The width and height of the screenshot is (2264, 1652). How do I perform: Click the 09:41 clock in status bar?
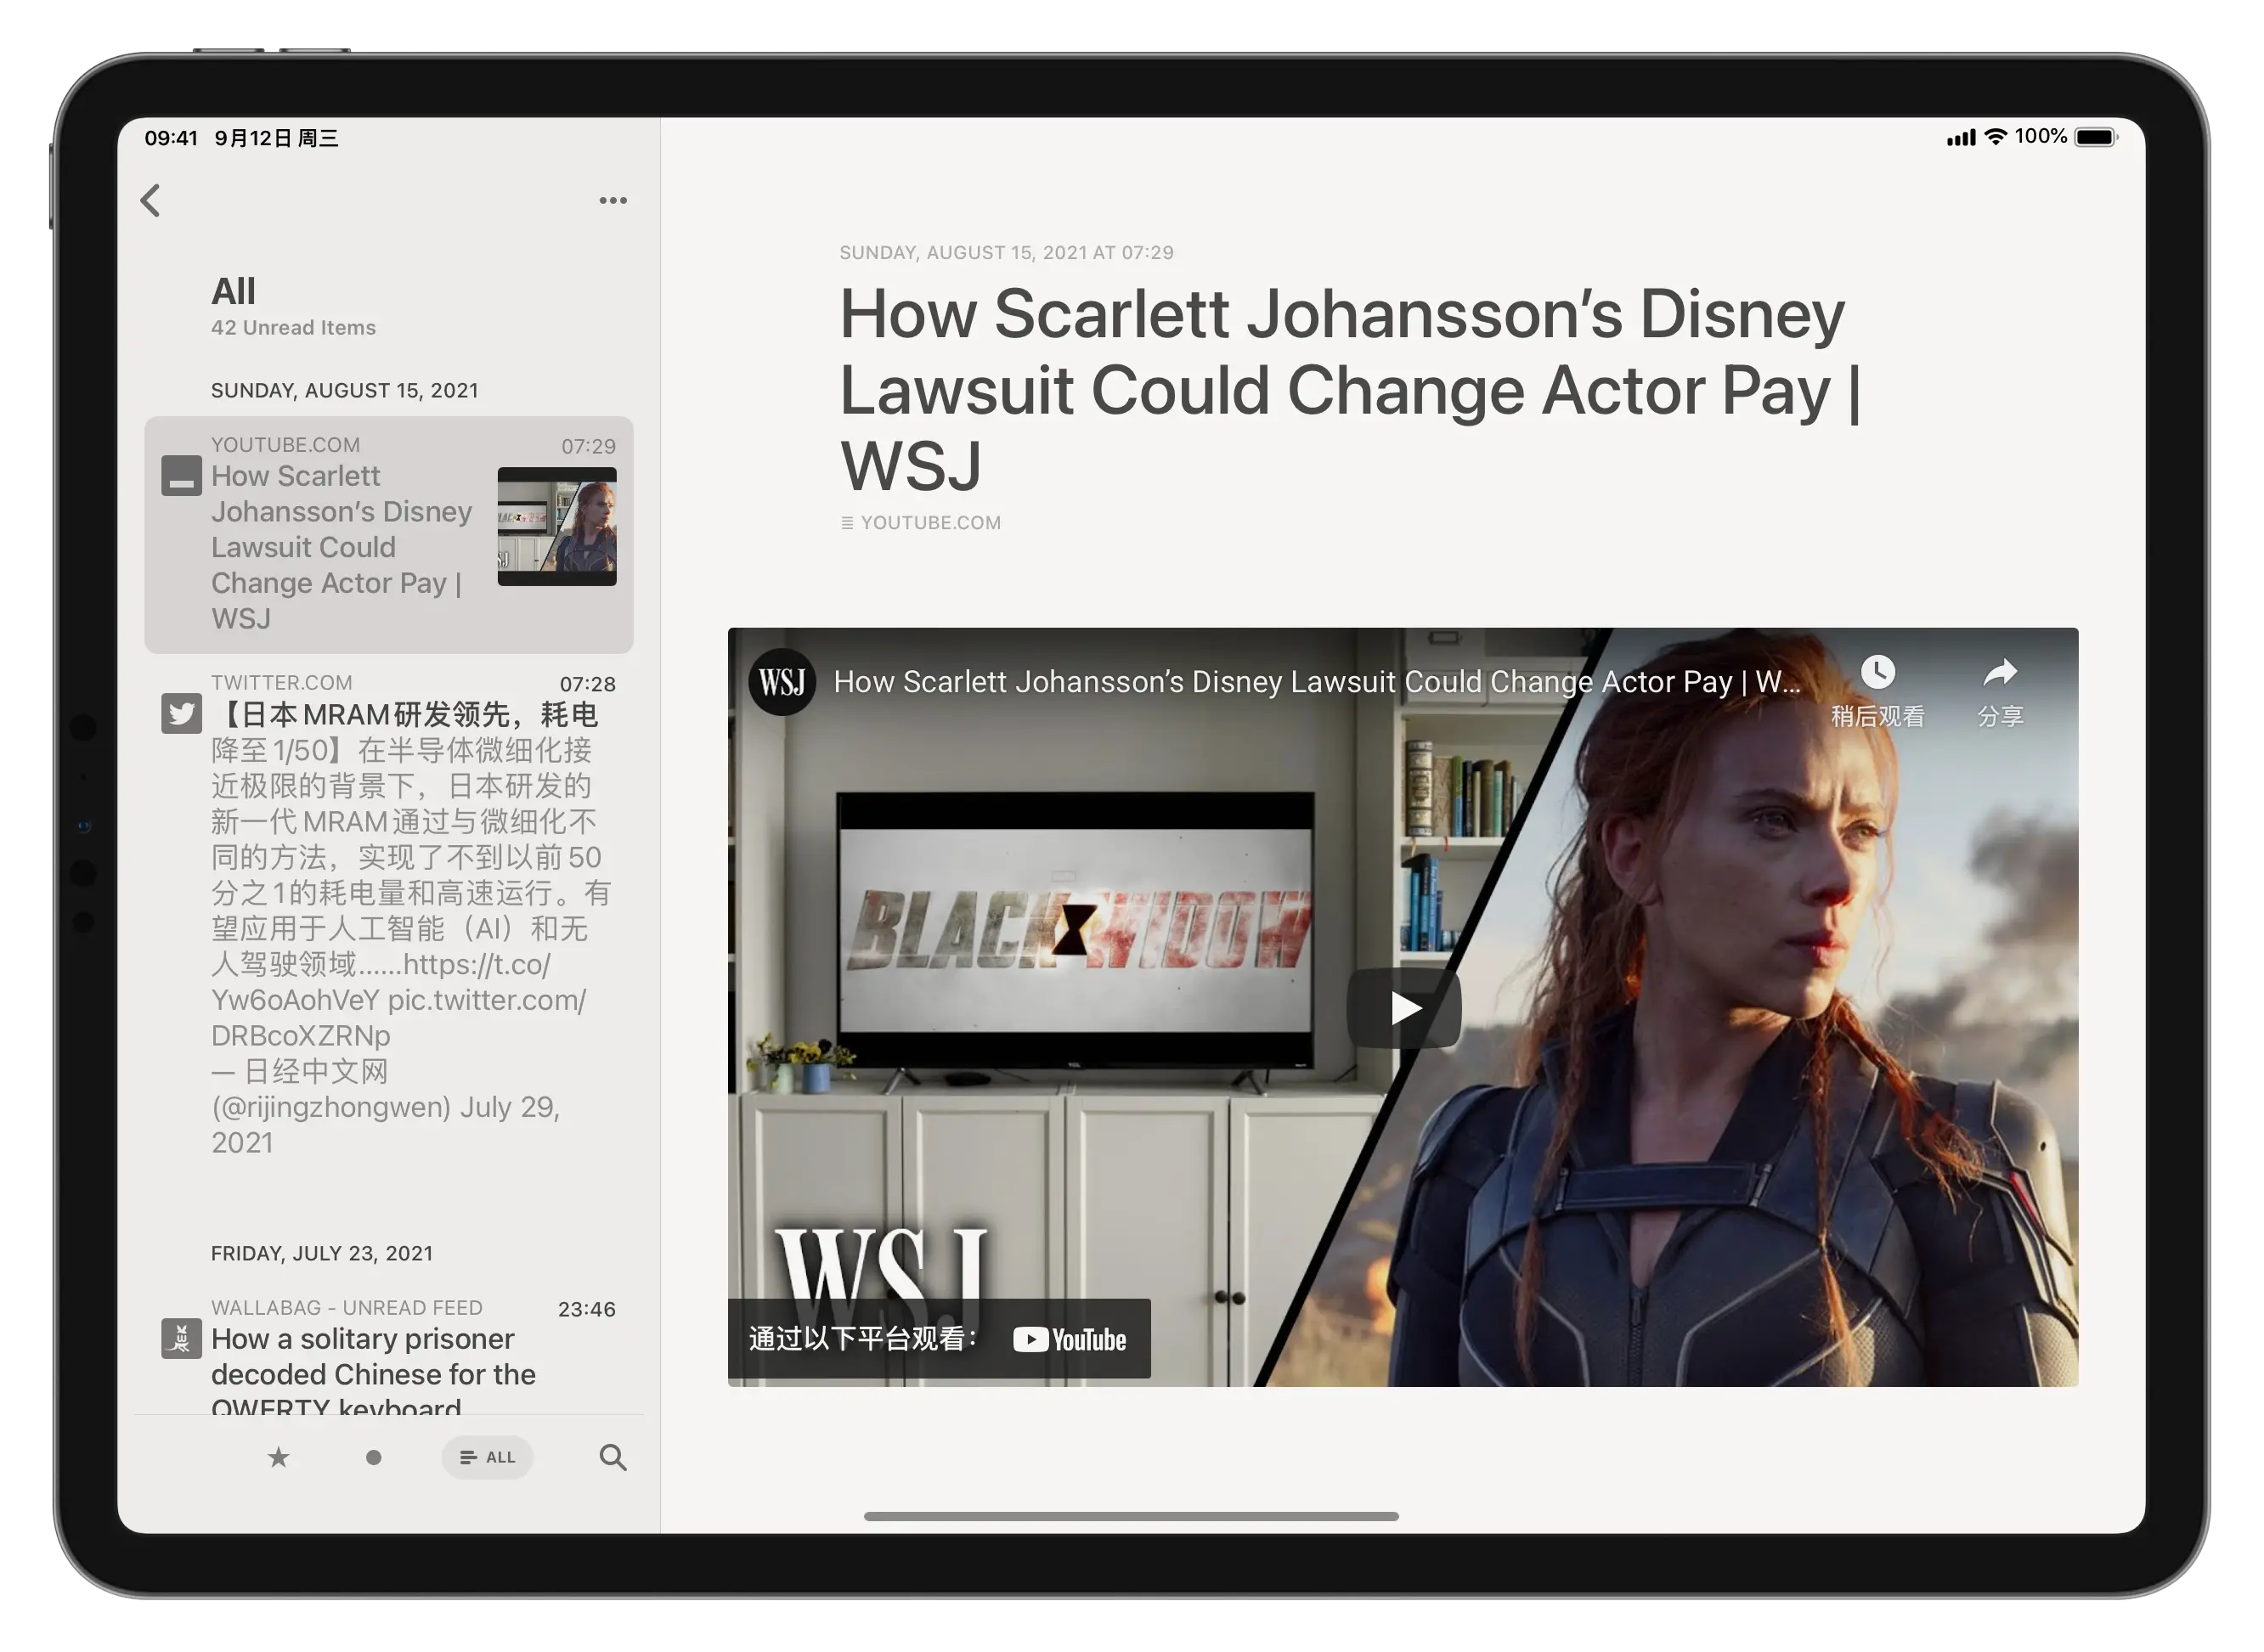point(171,138)
